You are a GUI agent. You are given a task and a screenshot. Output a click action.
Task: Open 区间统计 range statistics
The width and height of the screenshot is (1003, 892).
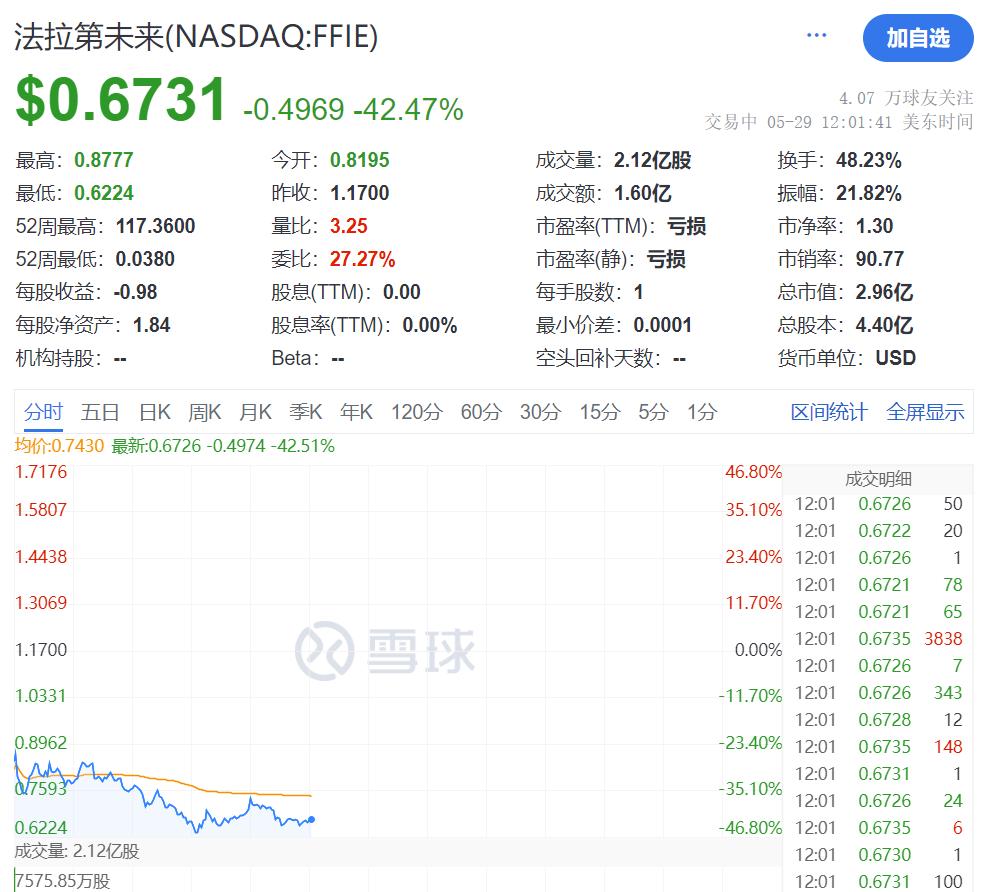[829, 412]
